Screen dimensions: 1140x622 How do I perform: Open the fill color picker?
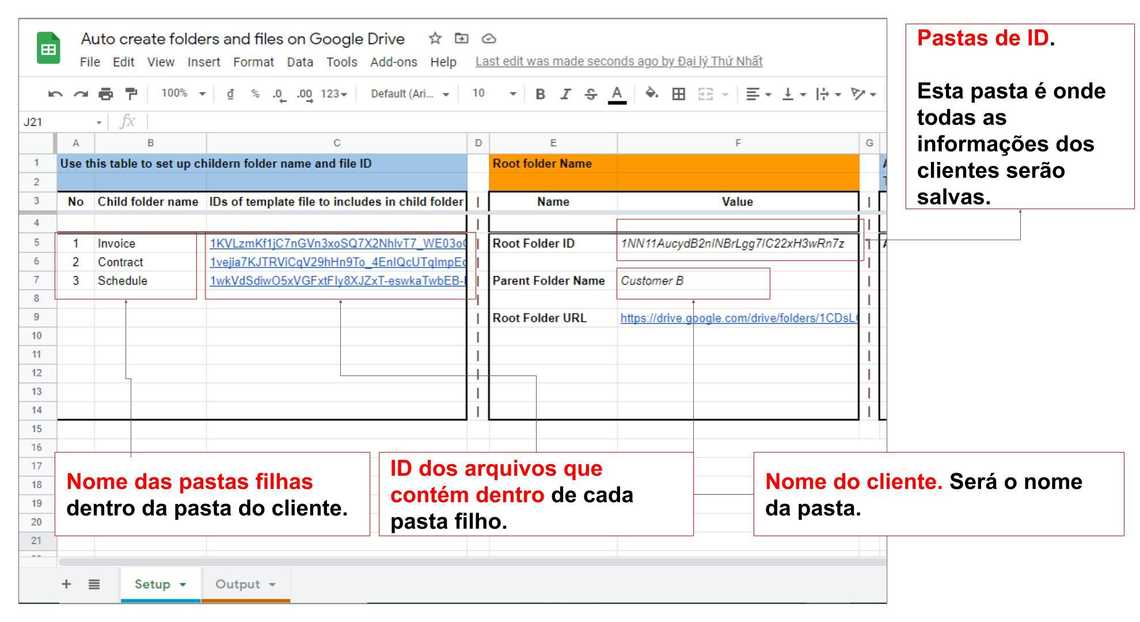(x=651, y=94)
